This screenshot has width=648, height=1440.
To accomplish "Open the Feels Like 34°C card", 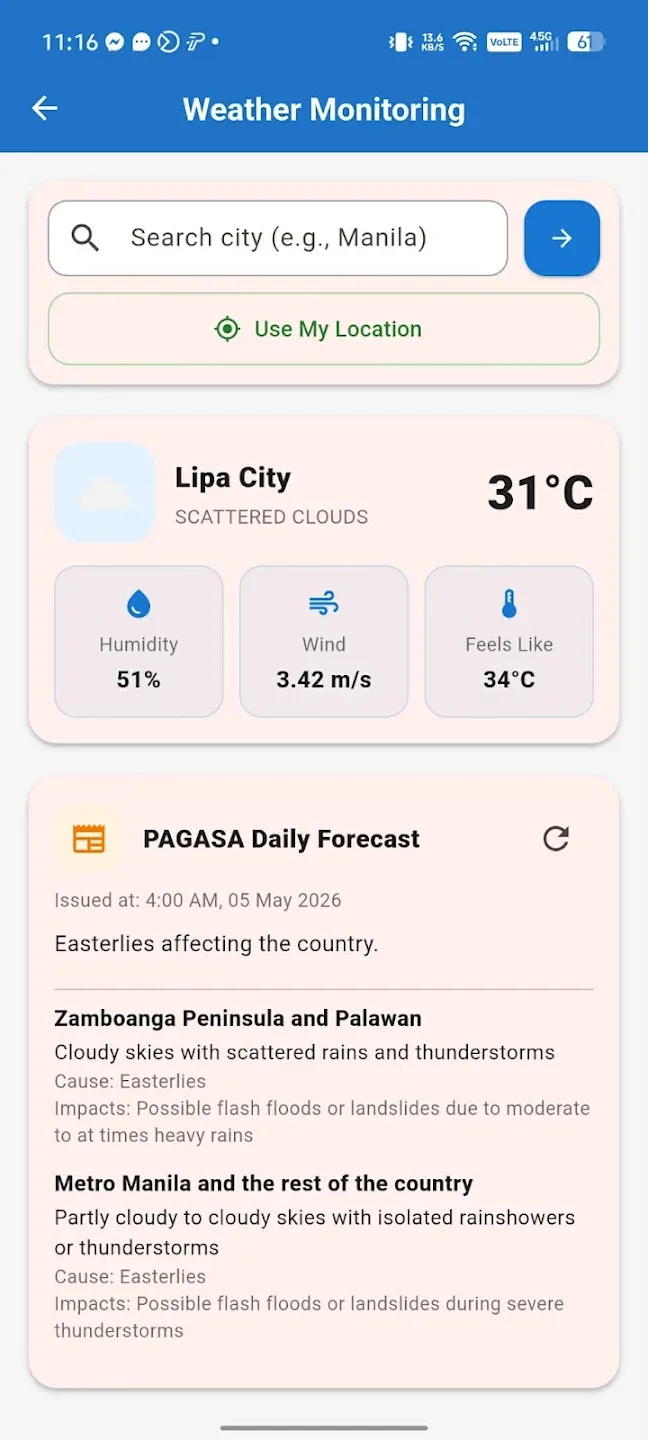I will pyautogui.click(x=509, y=642).
